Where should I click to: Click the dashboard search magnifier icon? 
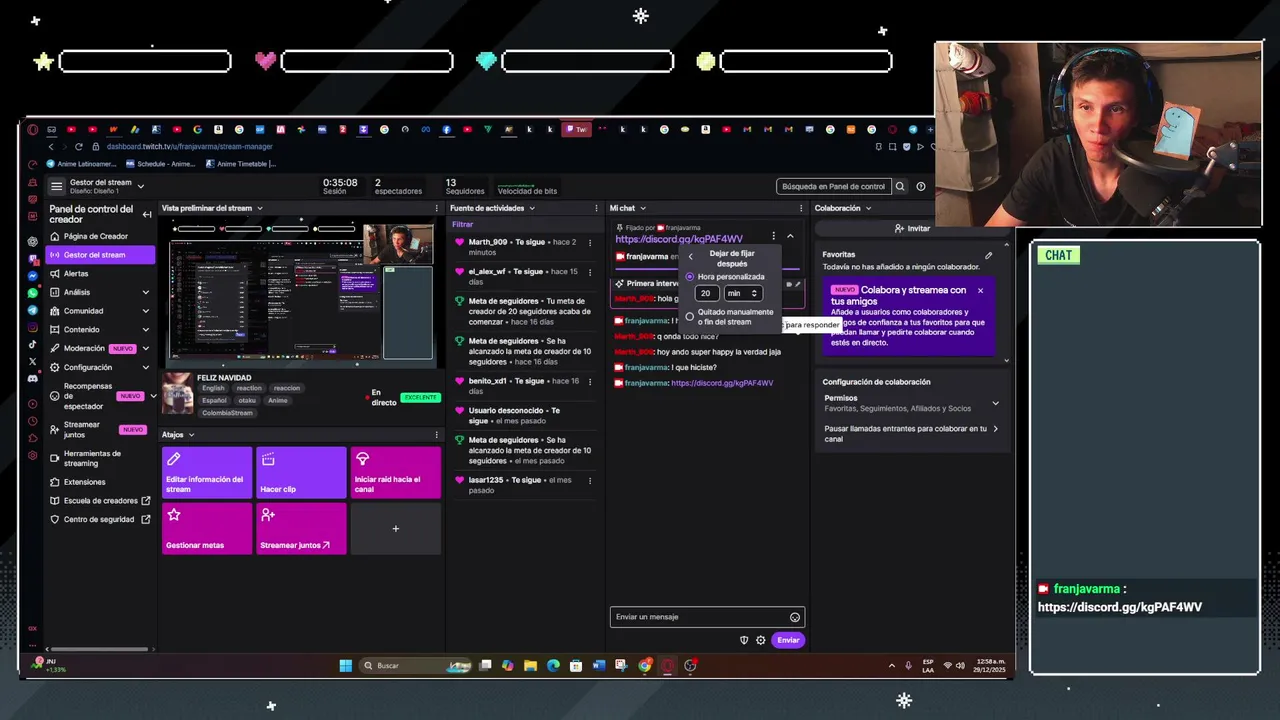tap(900, 186)
